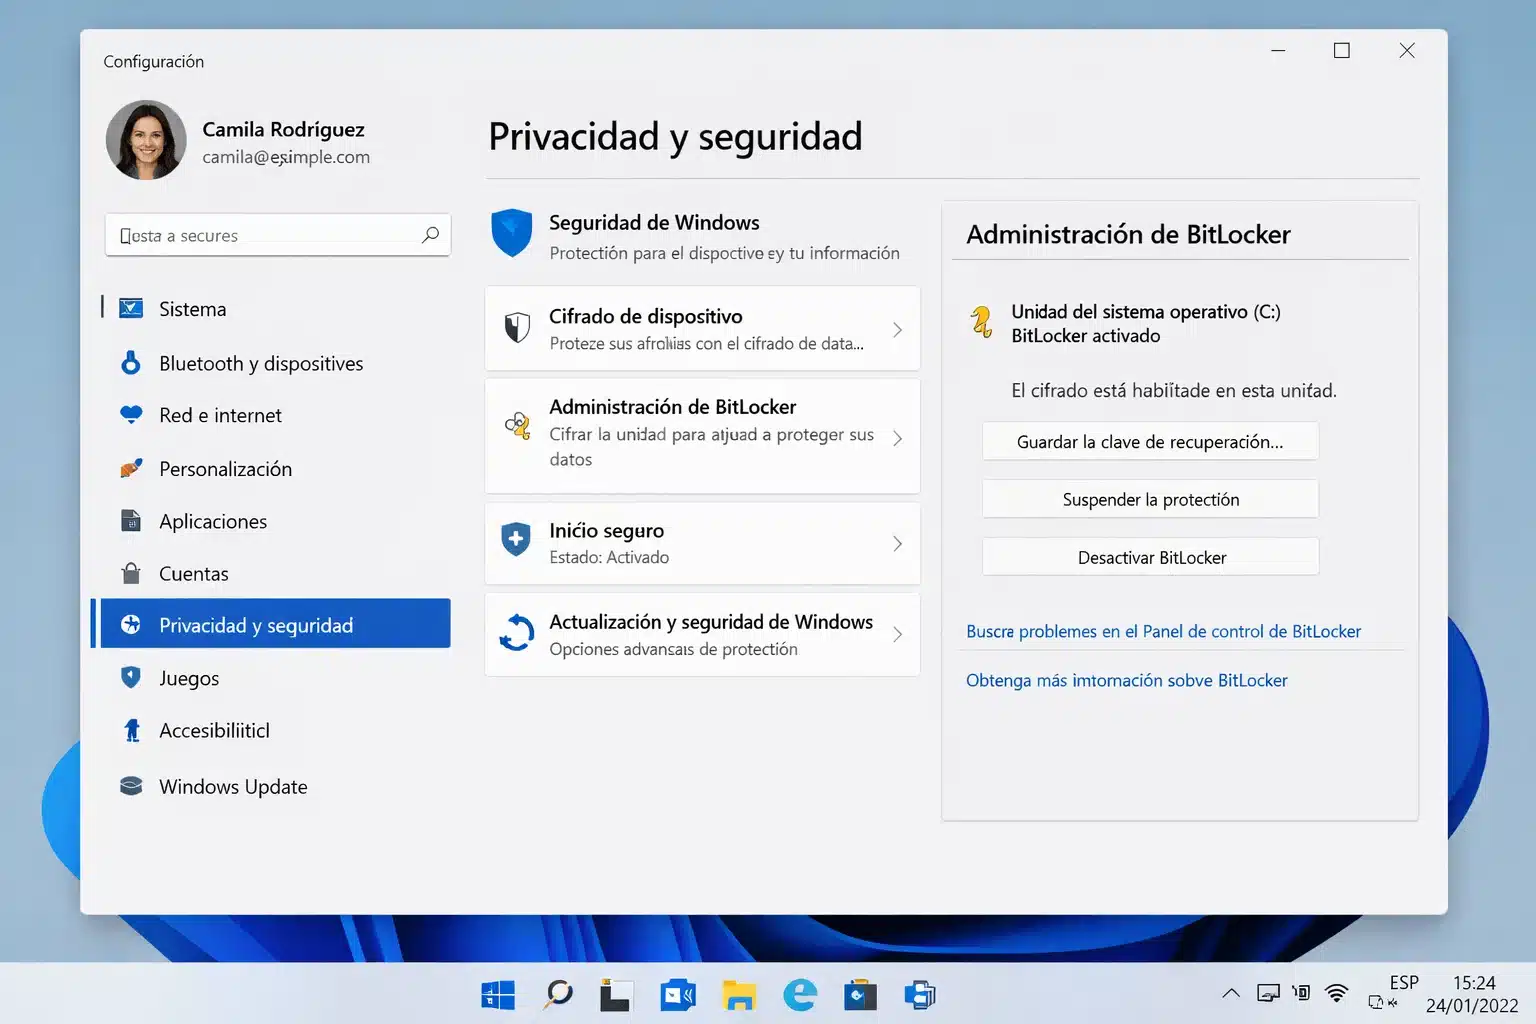This screenshot has width=1536, height=1024.
Task: Open Microsoft Edge from the taskbar
Action: [x=799, y=995]
